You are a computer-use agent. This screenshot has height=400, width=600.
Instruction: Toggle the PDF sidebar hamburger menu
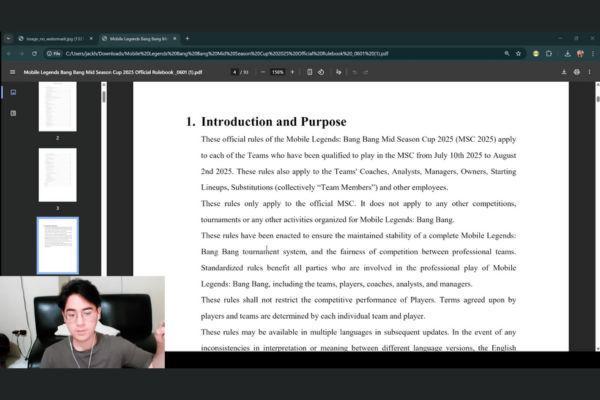[12, 72]
